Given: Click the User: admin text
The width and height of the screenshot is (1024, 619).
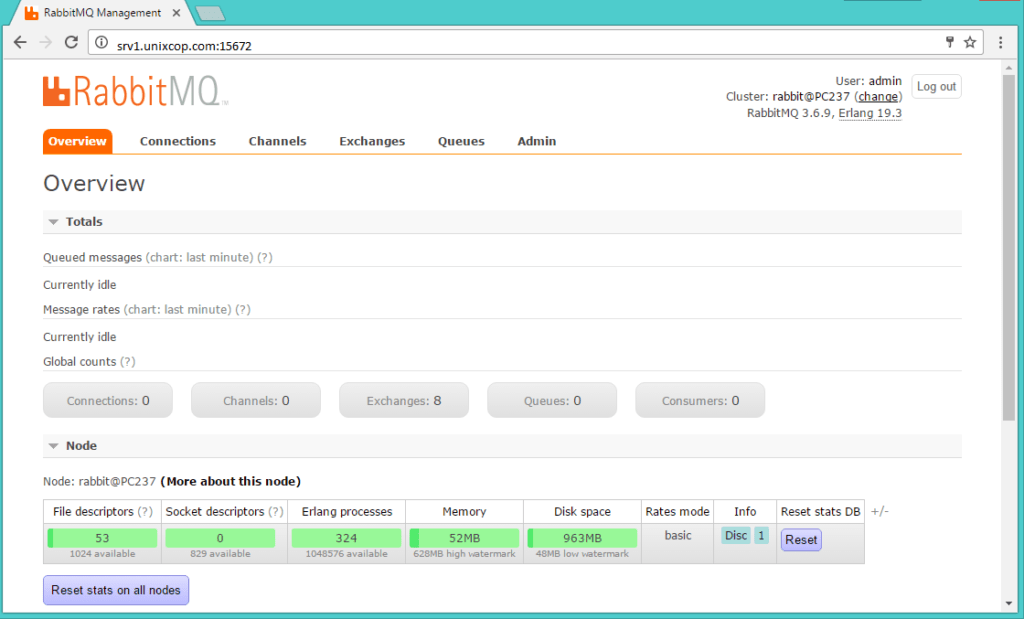Looking at the screenshot, I should (869, 81).
